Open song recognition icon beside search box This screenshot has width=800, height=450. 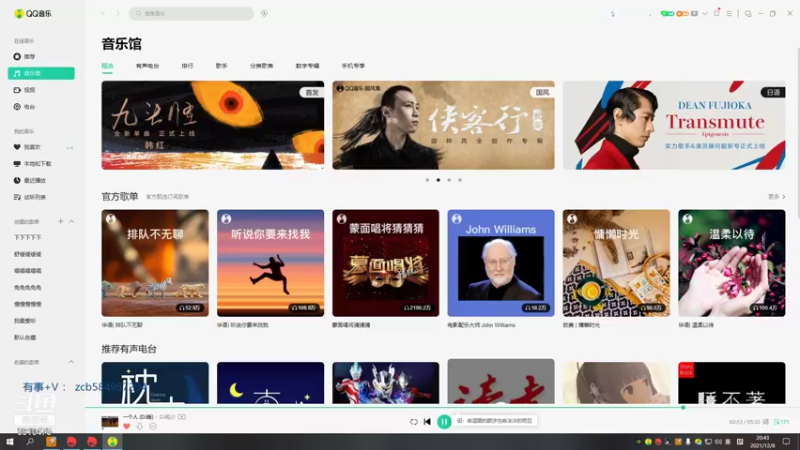[264, 13]
